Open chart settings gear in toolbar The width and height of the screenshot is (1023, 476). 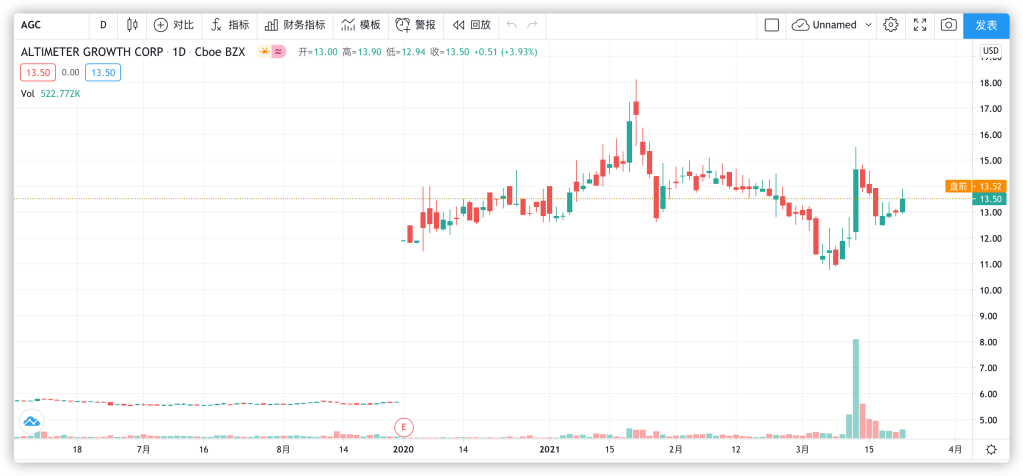[890, 25]
